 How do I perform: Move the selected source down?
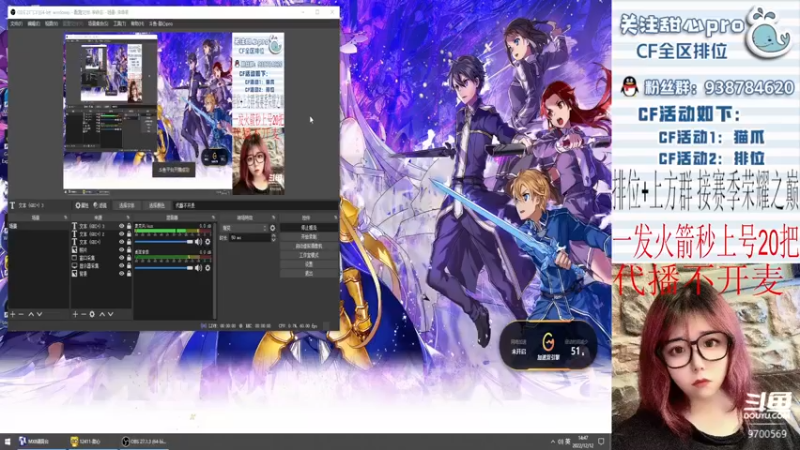click(x=111, y=314)
